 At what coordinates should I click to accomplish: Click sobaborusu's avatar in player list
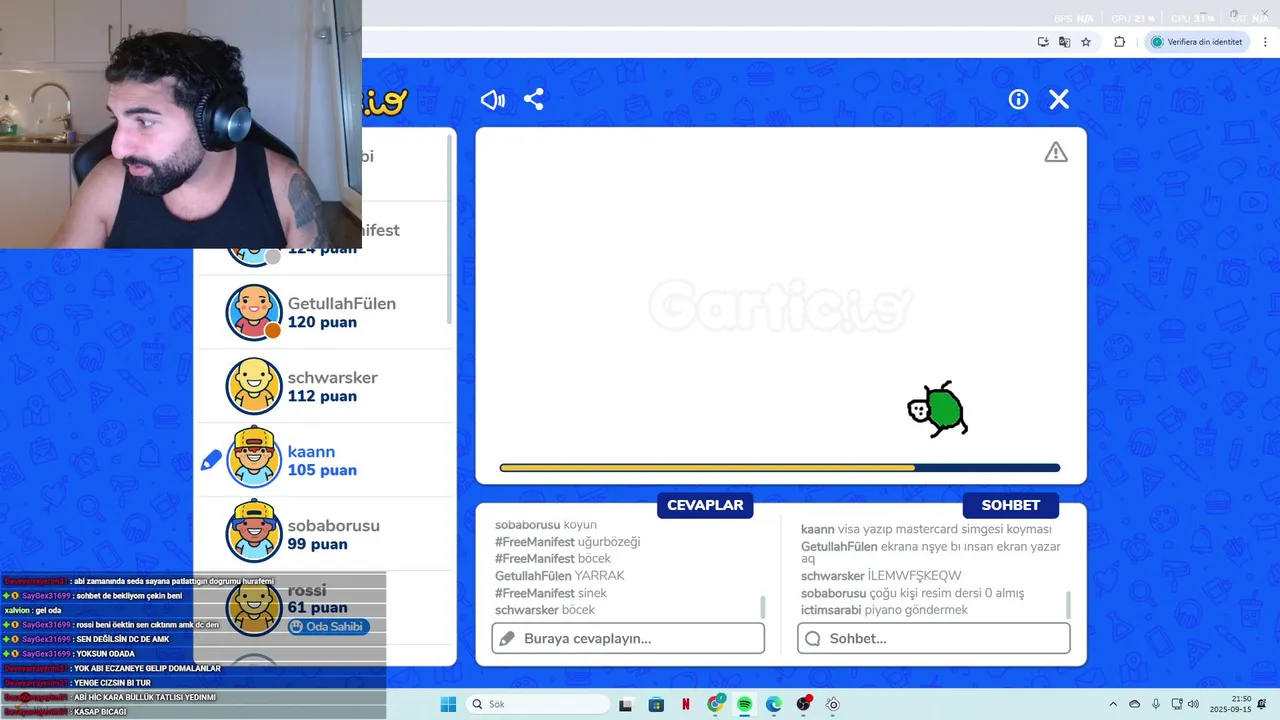point(254,533)
